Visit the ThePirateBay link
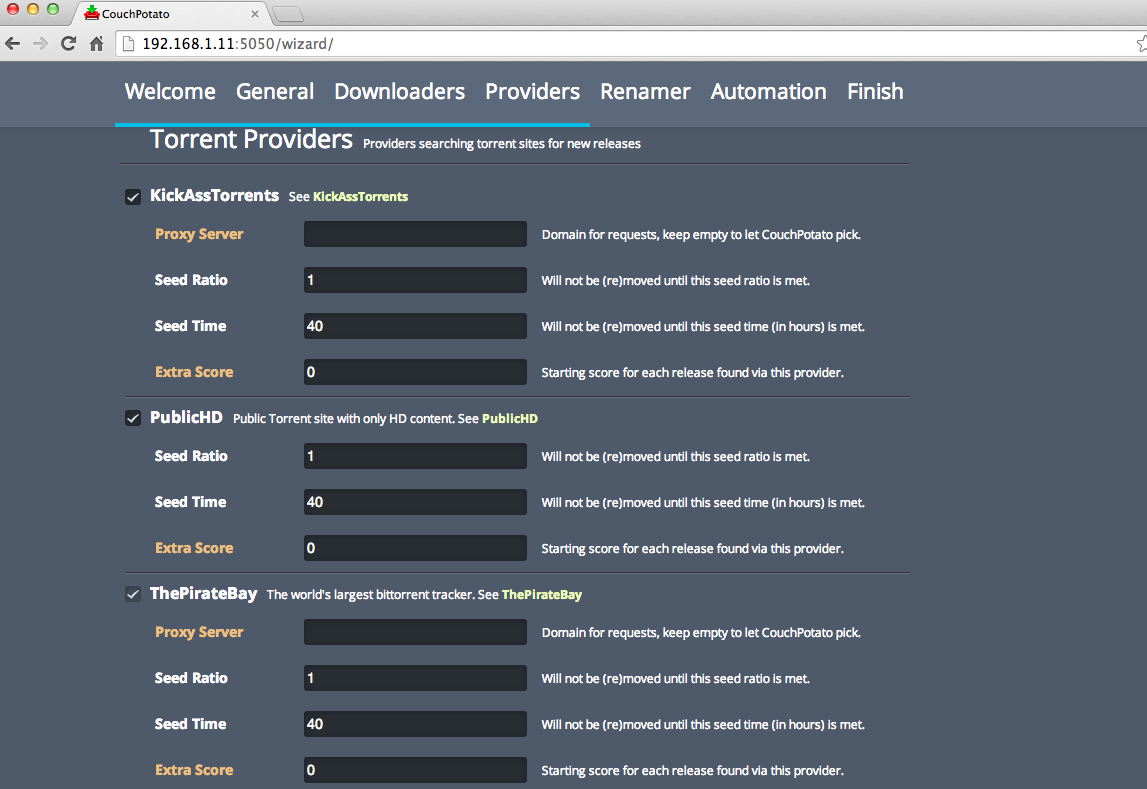 (x=542, y=594)
